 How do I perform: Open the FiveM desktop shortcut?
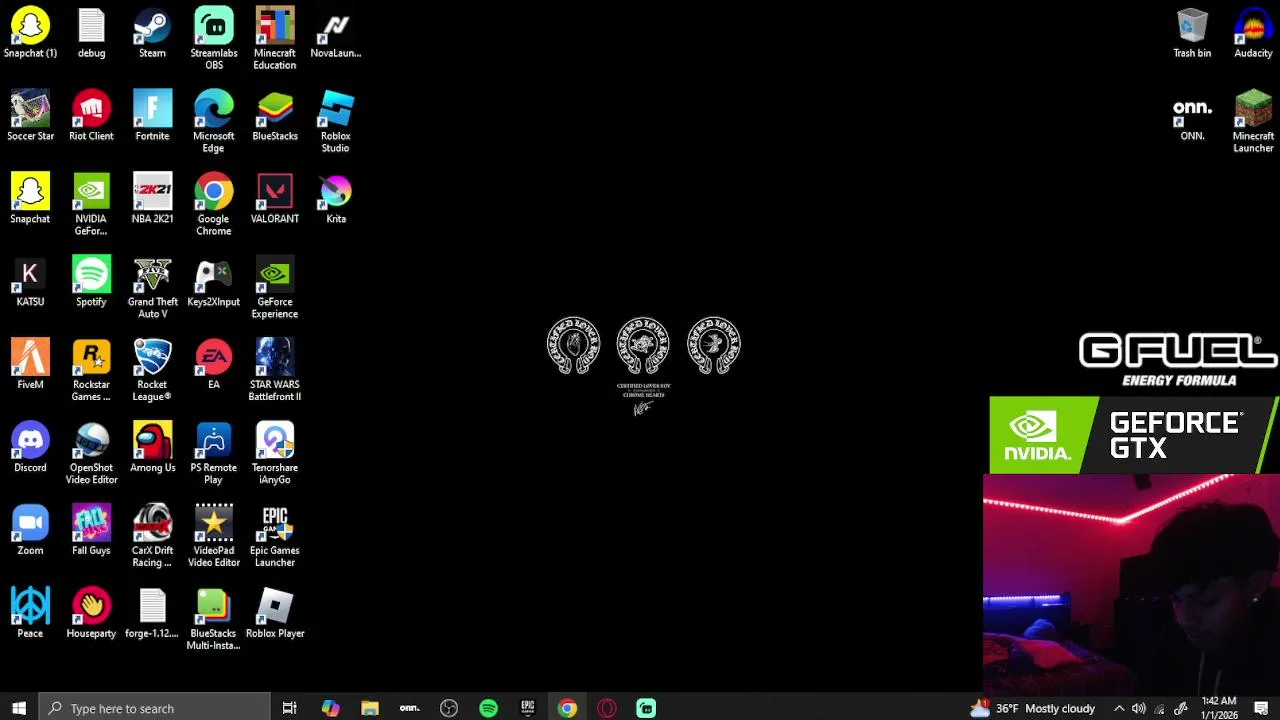[30, 365]
